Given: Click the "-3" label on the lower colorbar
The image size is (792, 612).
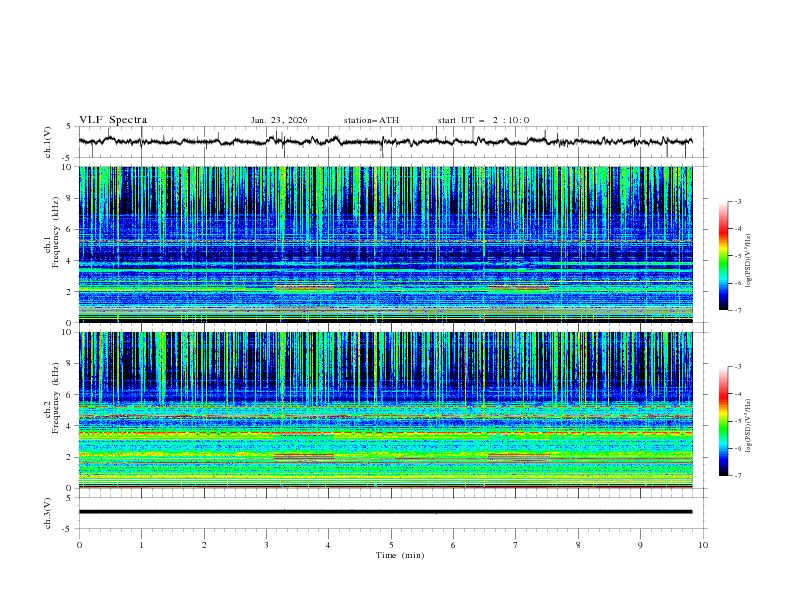Looking at the screenshot, I should (x=738, y=367).
